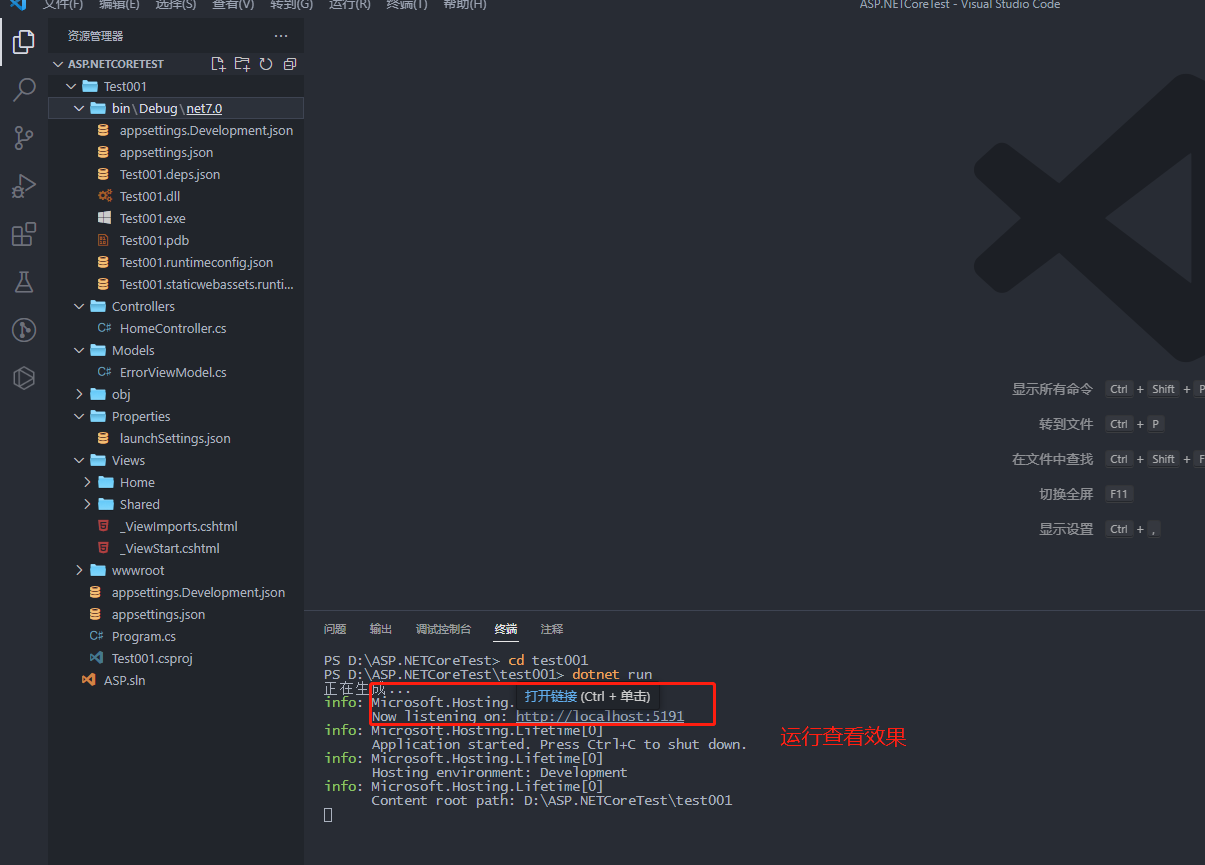Screen dimensions: 1205x865
Task: Open _ViewStart.cshtml file
Action: (170, 548)
